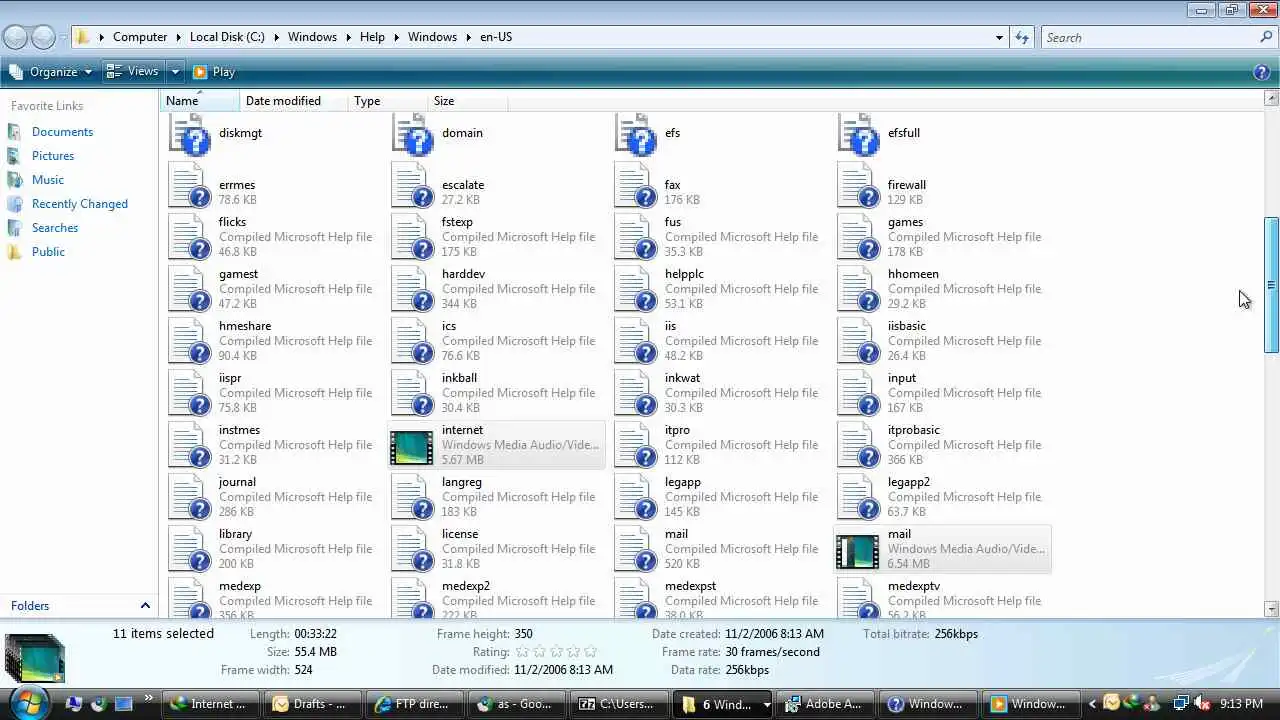Select the input help file icon
The width and height of the screenshot is (1280, 720).
[859, 394]
